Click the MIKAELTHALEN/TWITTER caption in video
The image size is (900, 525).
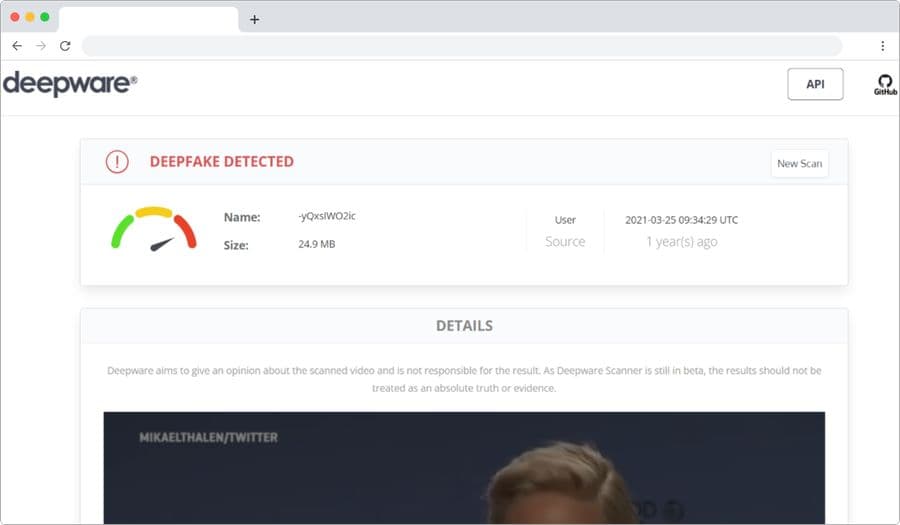pos(208,438)
